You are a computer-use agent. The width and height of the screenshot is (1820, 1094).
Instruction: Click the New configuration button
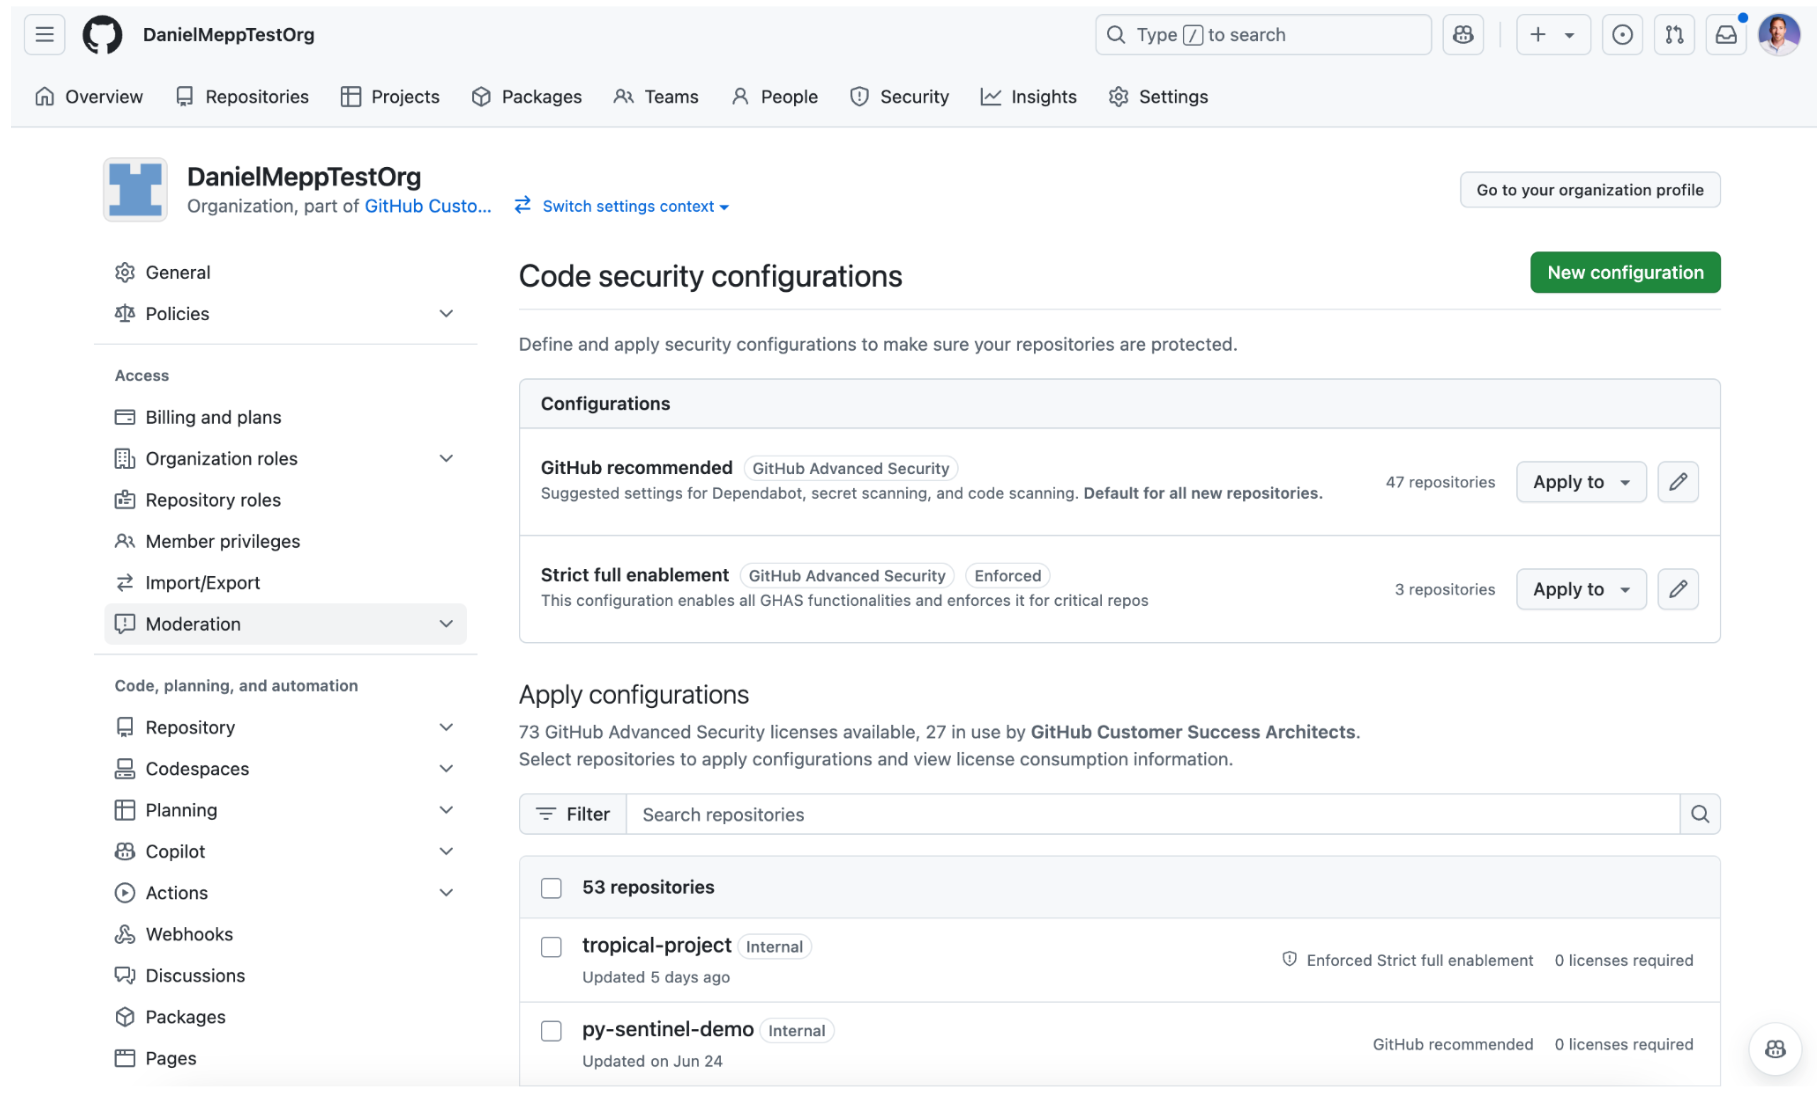[x=1625, y=272]
